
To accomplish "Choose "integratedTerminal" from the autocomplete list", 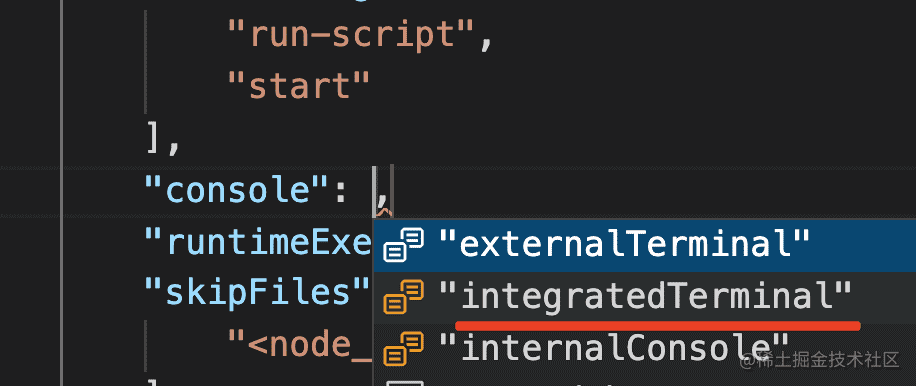I will [x=644, y=297].
